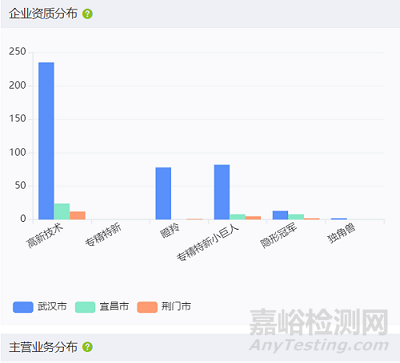Viewport: 400px width, 363px height.
Task: Click help icon beside 企业资质分布 title
Action: coord(88,14)
